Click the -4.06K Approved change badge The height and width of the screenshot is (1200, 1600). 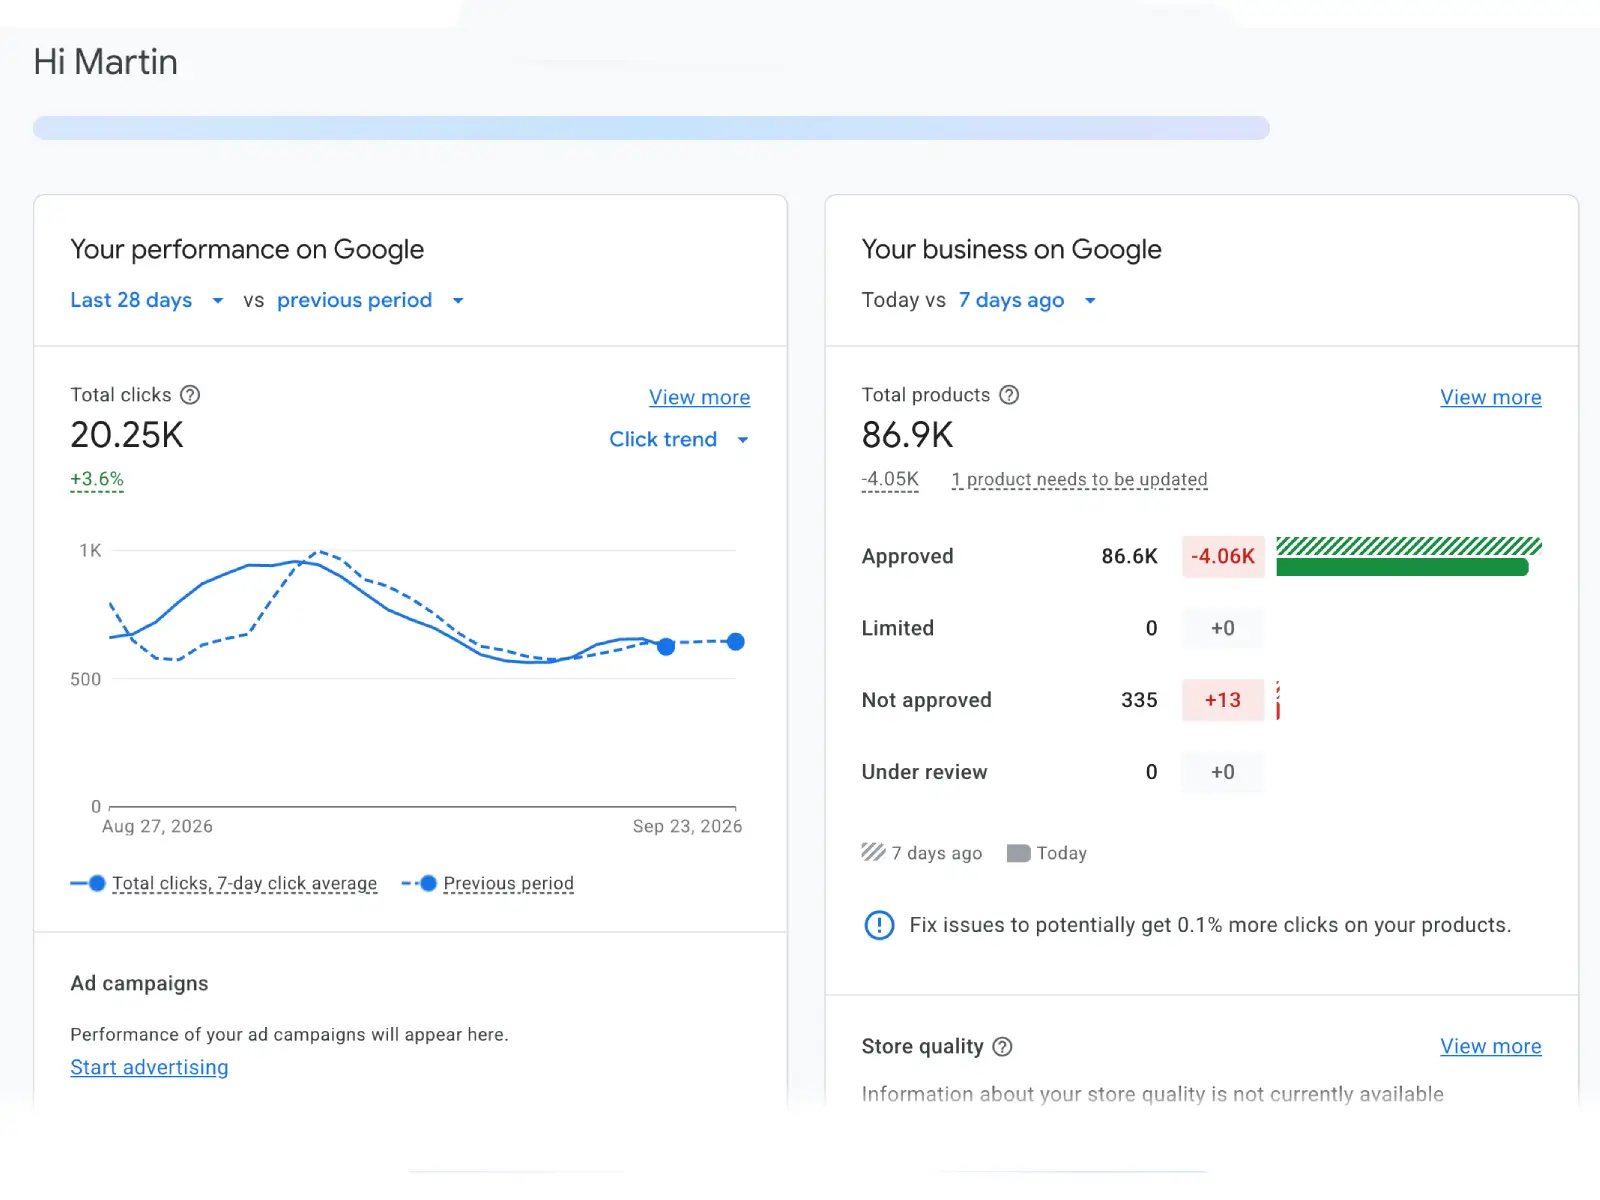[1223, 556]
